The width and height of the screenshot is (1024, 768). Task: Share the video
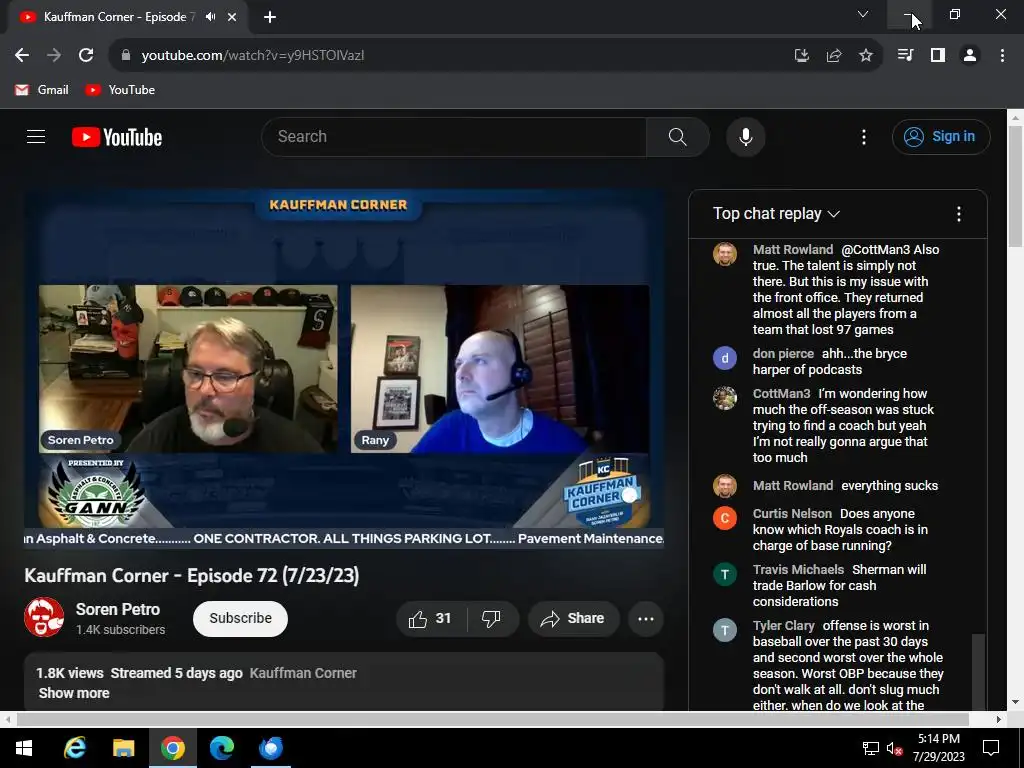(x=573, y=618)
